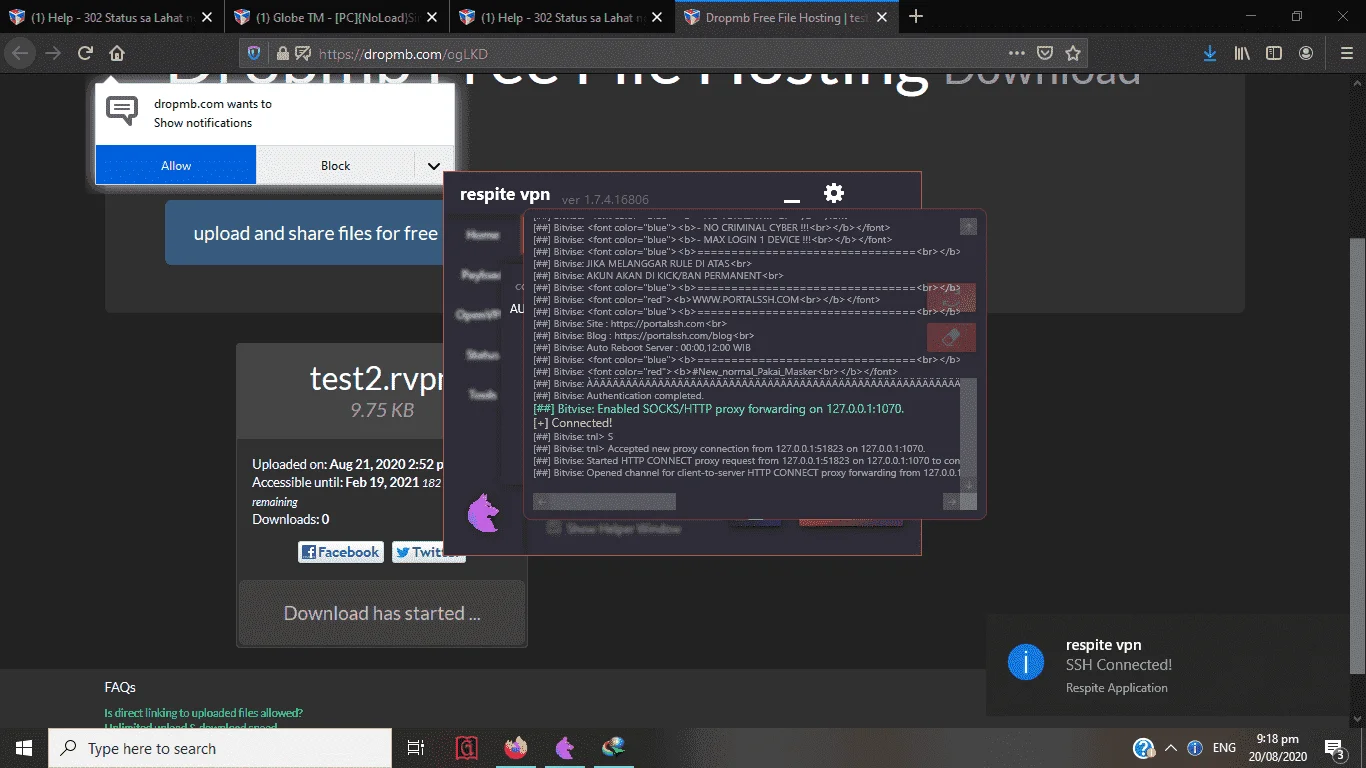
Task: Open Firefox downloads panel
Action: 1210,54
